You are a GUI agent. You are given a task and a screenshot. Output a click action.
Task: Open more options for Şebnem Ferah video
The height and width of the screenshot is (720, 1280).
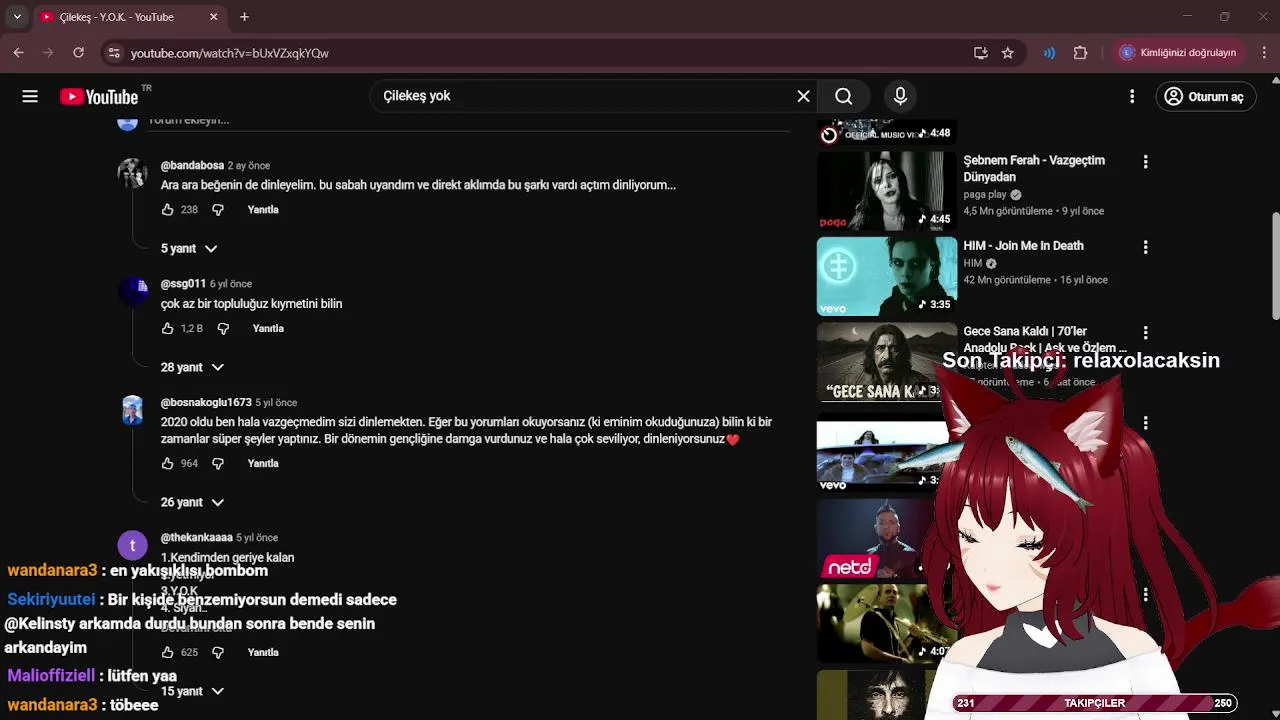tap(1145, 161)
